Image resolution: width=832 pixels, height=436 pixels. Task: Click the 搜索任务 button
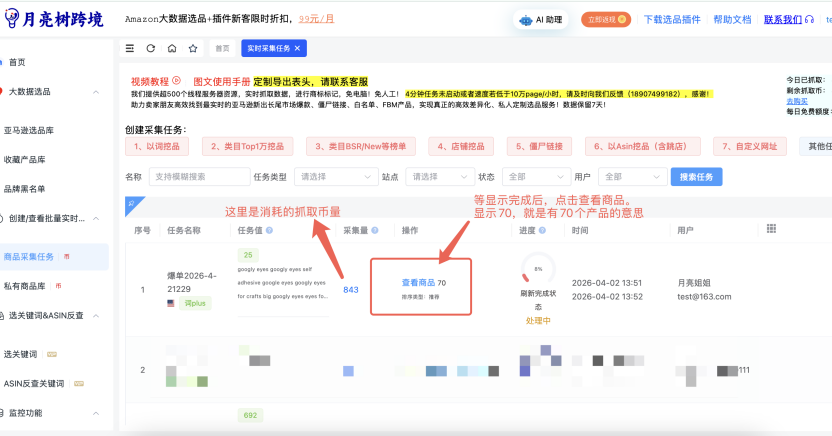[x=695, y=177]
